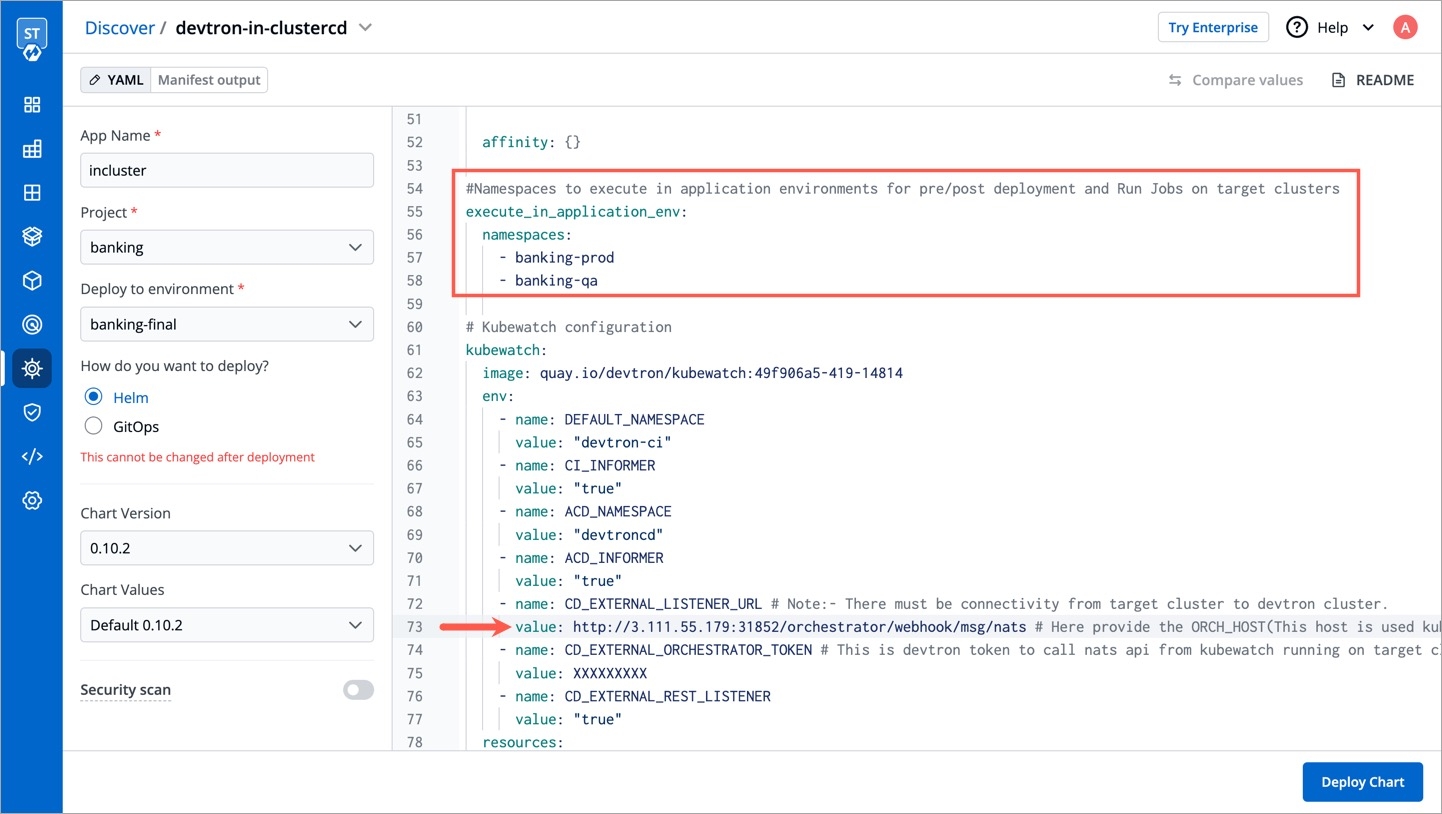The height and width of the screenshot is (814, 1442).
Task: Open the Resource Watcher target icon
Action: pyautogui.click(x=32, y=325)
